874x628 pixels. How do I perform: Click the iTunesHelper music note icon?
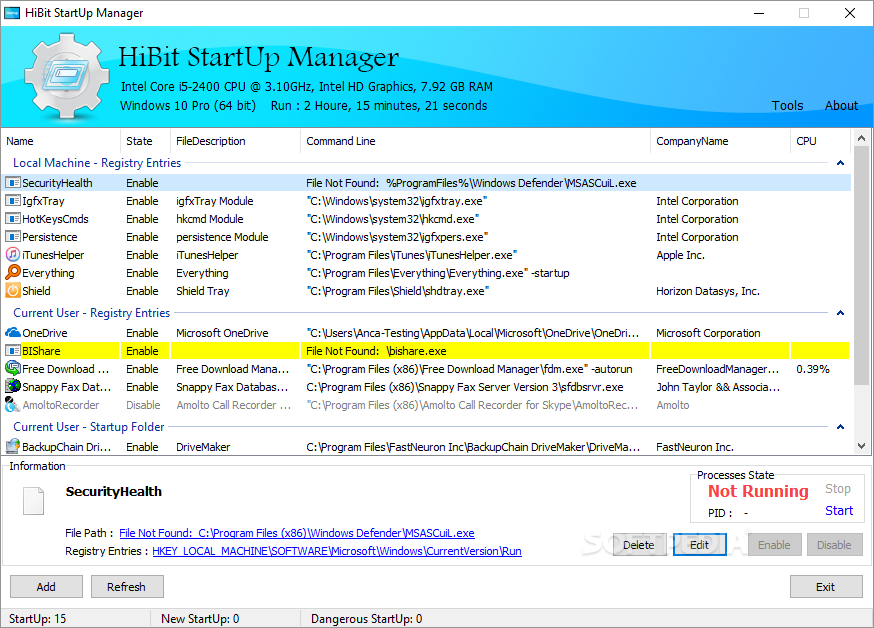13,255
